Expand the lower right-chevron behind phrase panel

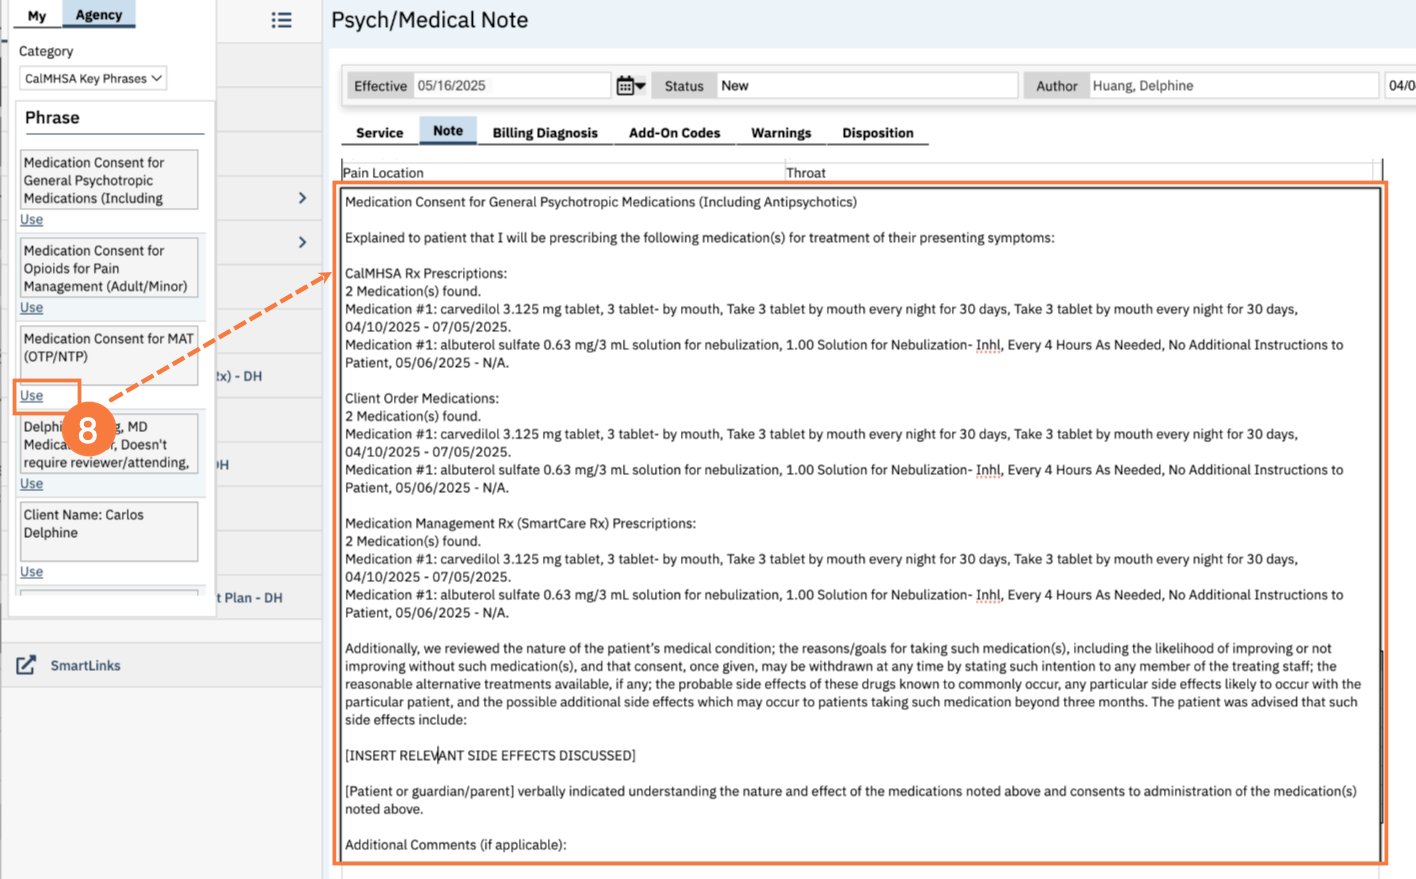pyautogui.click(x=302, y=242)
